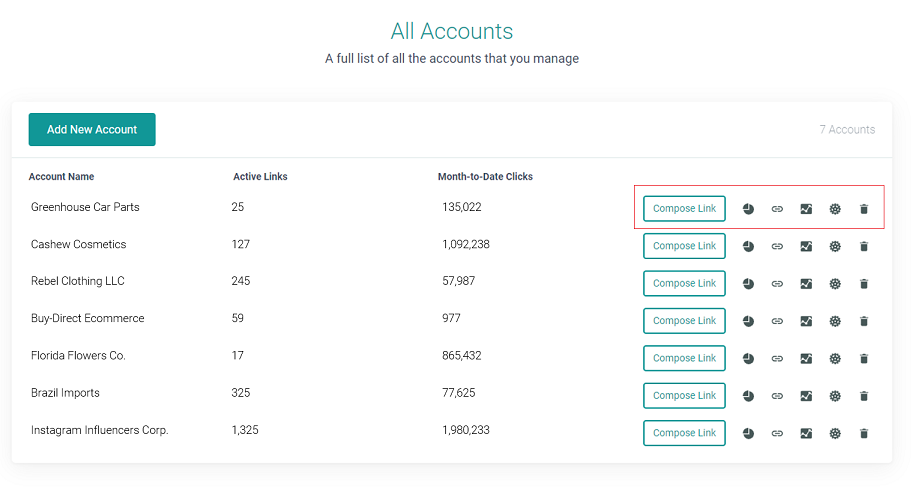The height and width of the screenshot is (494, 915).
Task: Click Add New Account button
Action: pyautogui.click(x=92, y=129)
